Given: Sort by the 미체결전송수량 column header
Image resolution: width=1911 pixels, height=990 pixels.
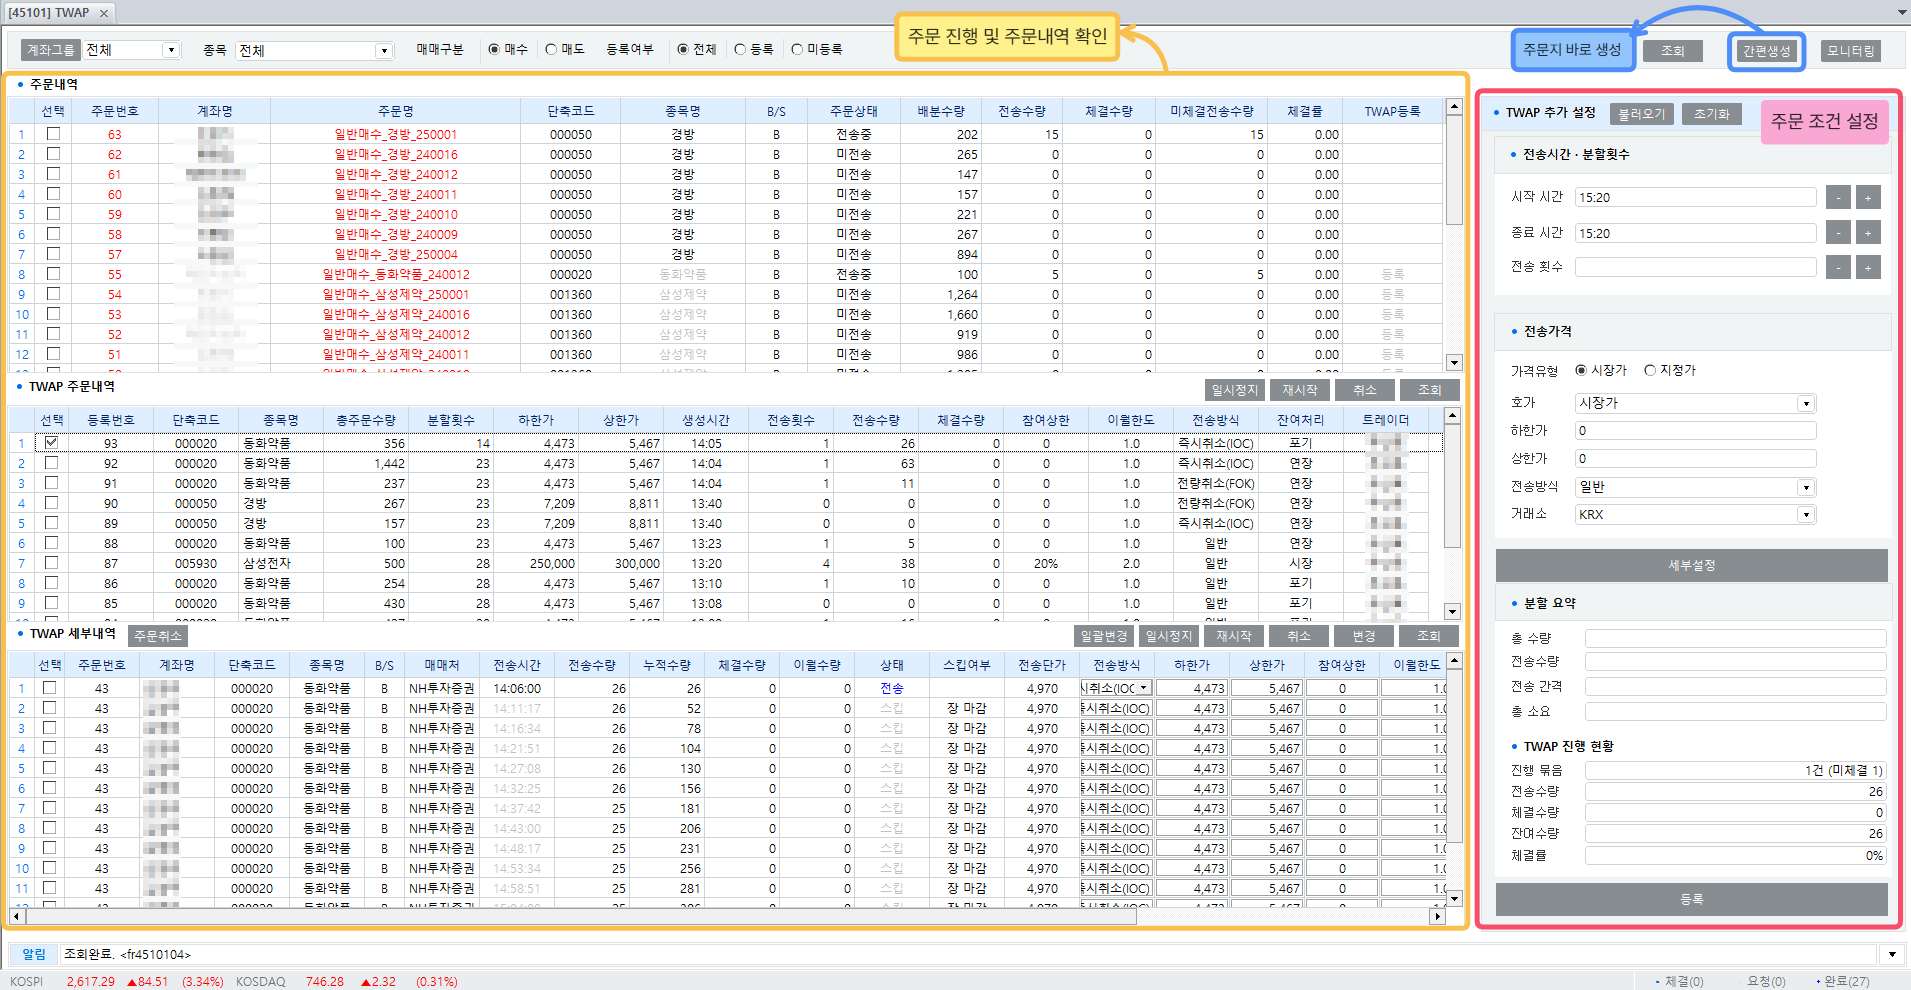Looking at the screenshot, I should tap(1212, 111).
